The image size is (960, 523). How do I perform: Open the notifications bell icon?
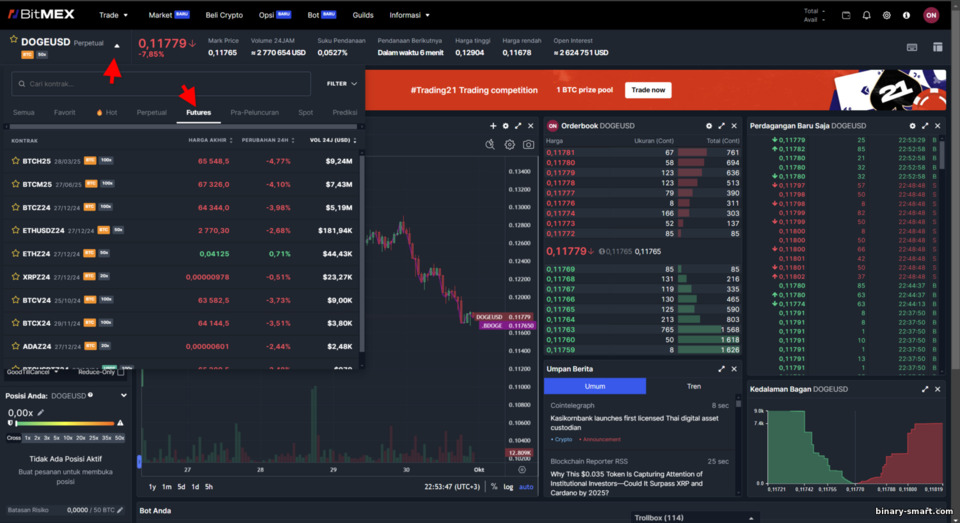click(866, 15)
